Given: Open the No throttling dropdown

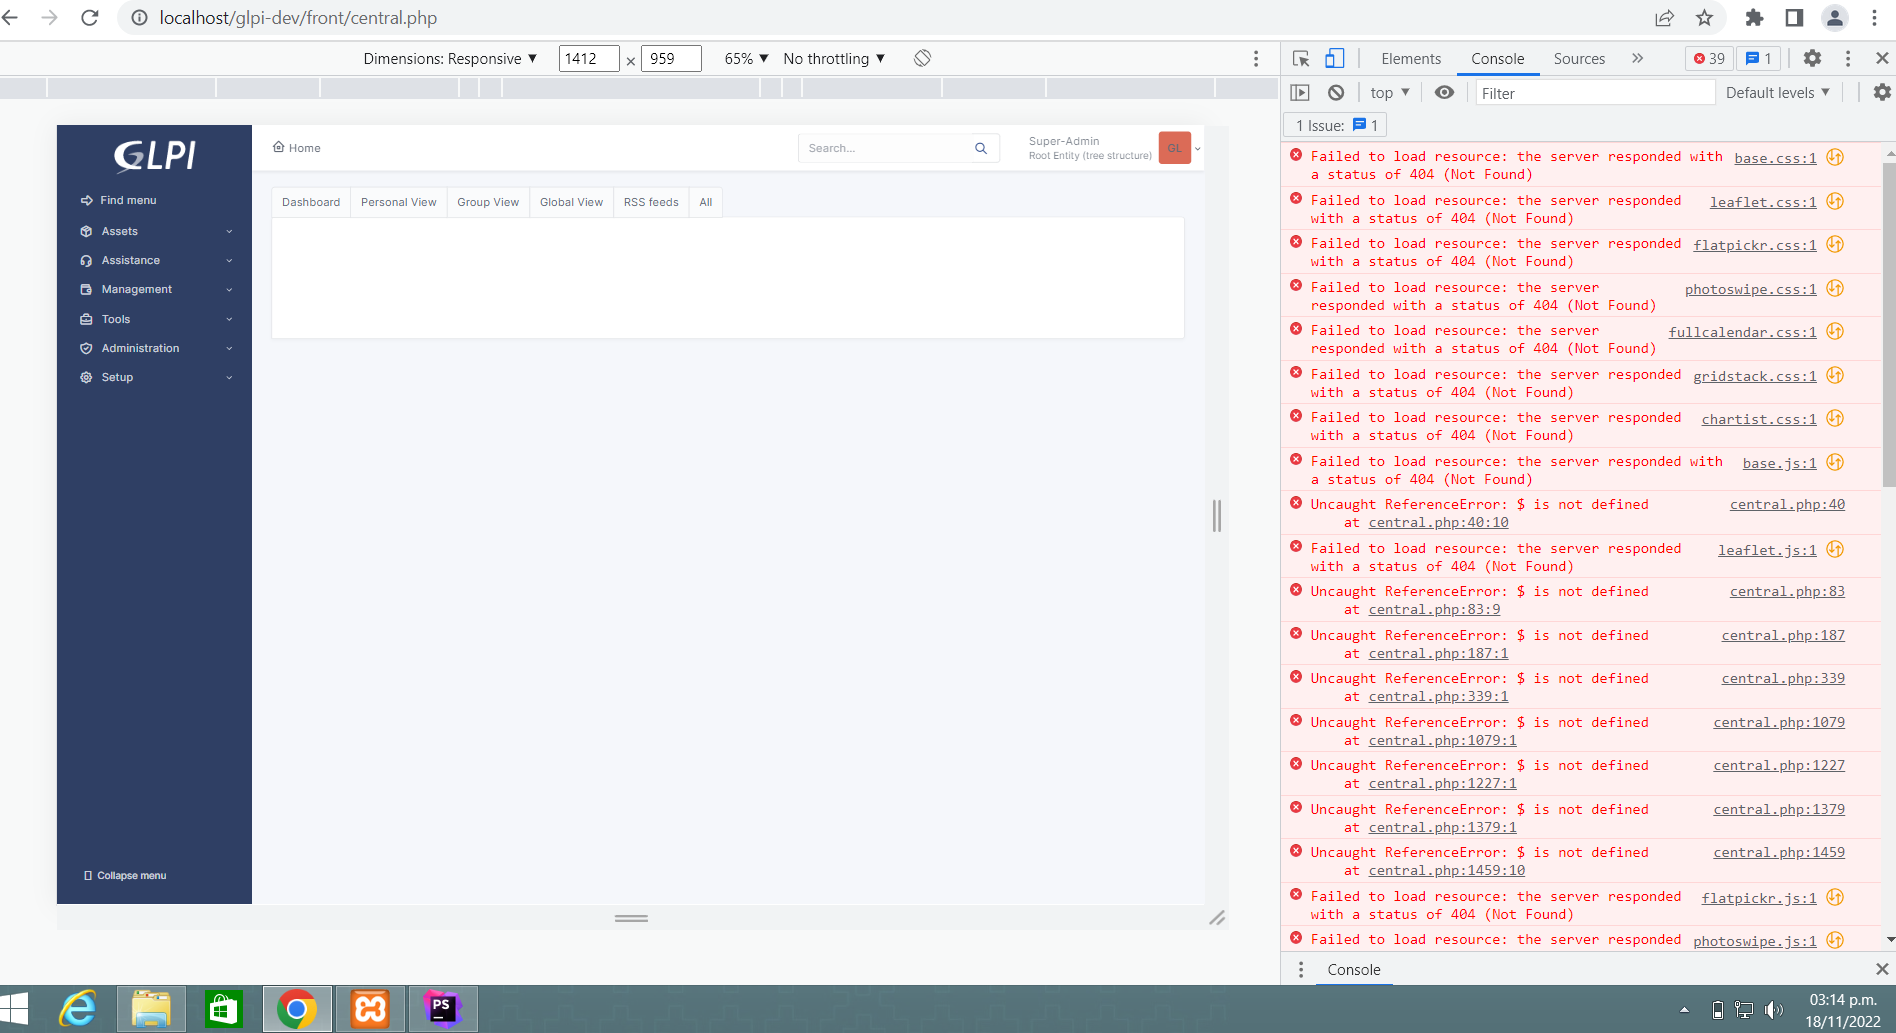Looking at the screenshot, I should click(833, 58).
